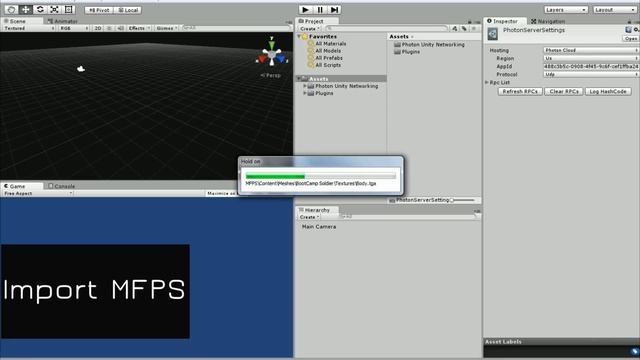This screenshot has width=640, height=360.
Task: Toggle scene lighting button
Action: tap(109, 28)
